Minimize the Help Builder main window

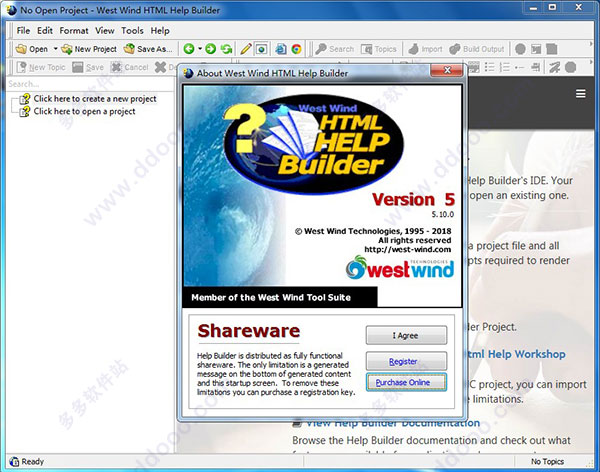533,8
